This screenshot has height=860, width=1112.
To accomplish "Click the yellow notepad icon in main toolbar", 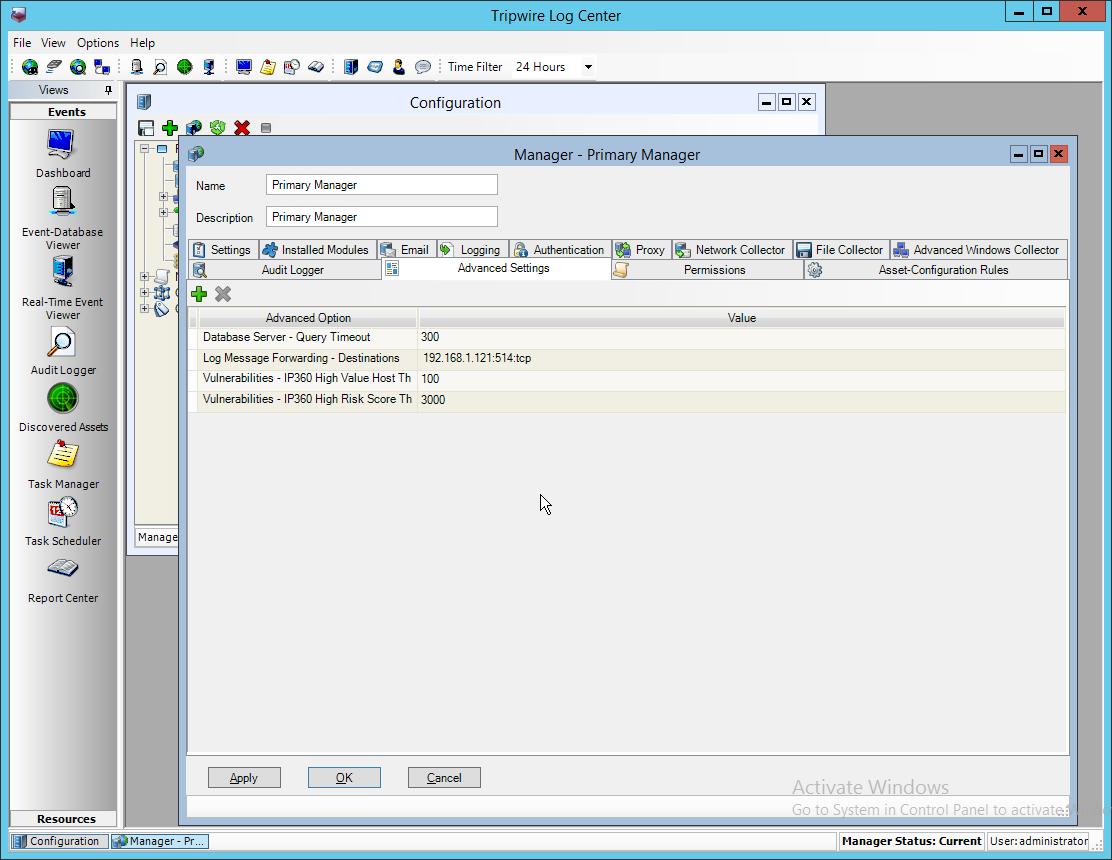I will pyautogui.click(x=268, y=67).
